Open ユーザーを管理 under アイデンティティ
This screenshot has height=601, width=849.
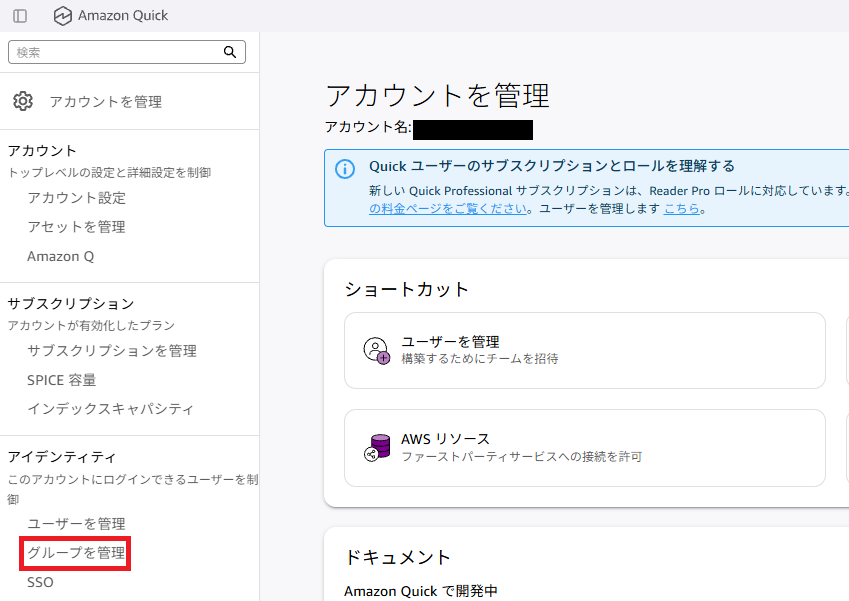coord(76,524)
